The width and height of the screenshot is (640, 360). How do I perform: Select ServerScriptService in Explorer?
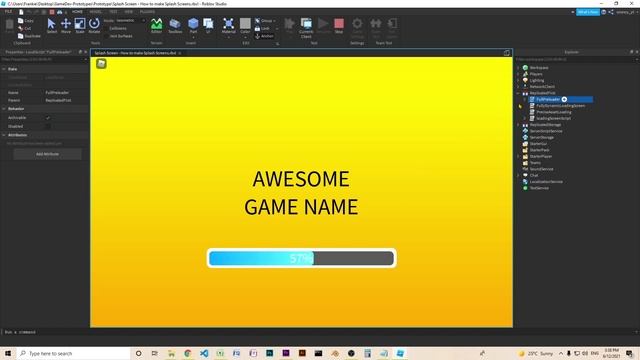(546, 131)
